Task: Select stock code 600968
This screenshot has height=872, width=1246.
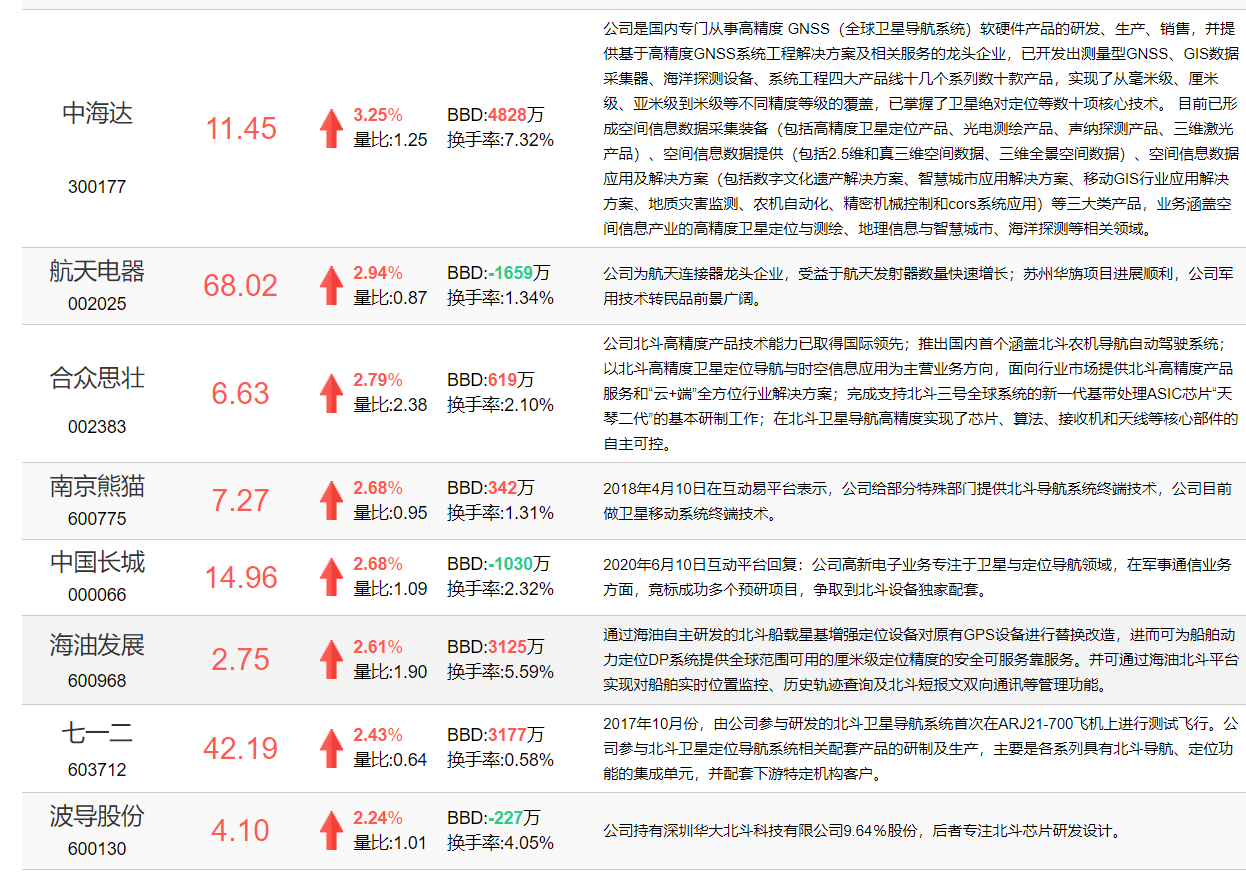Action: coord(97,681)
